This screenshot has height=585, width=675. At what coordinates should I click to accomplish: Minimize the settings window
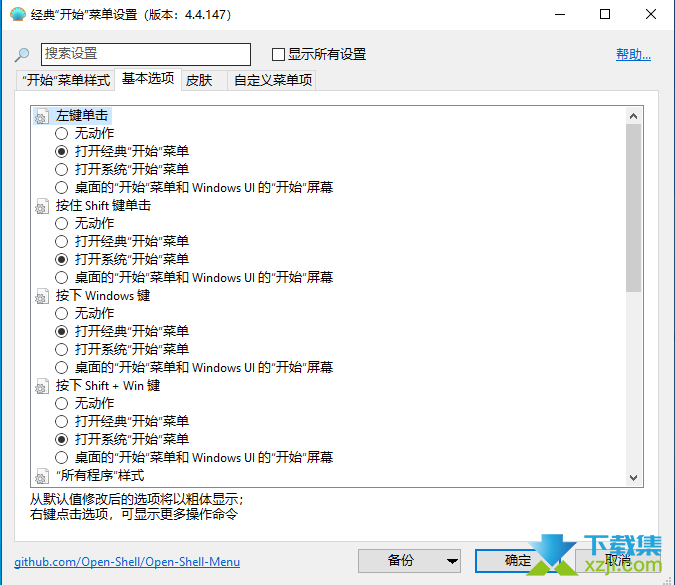coord(560,14)
